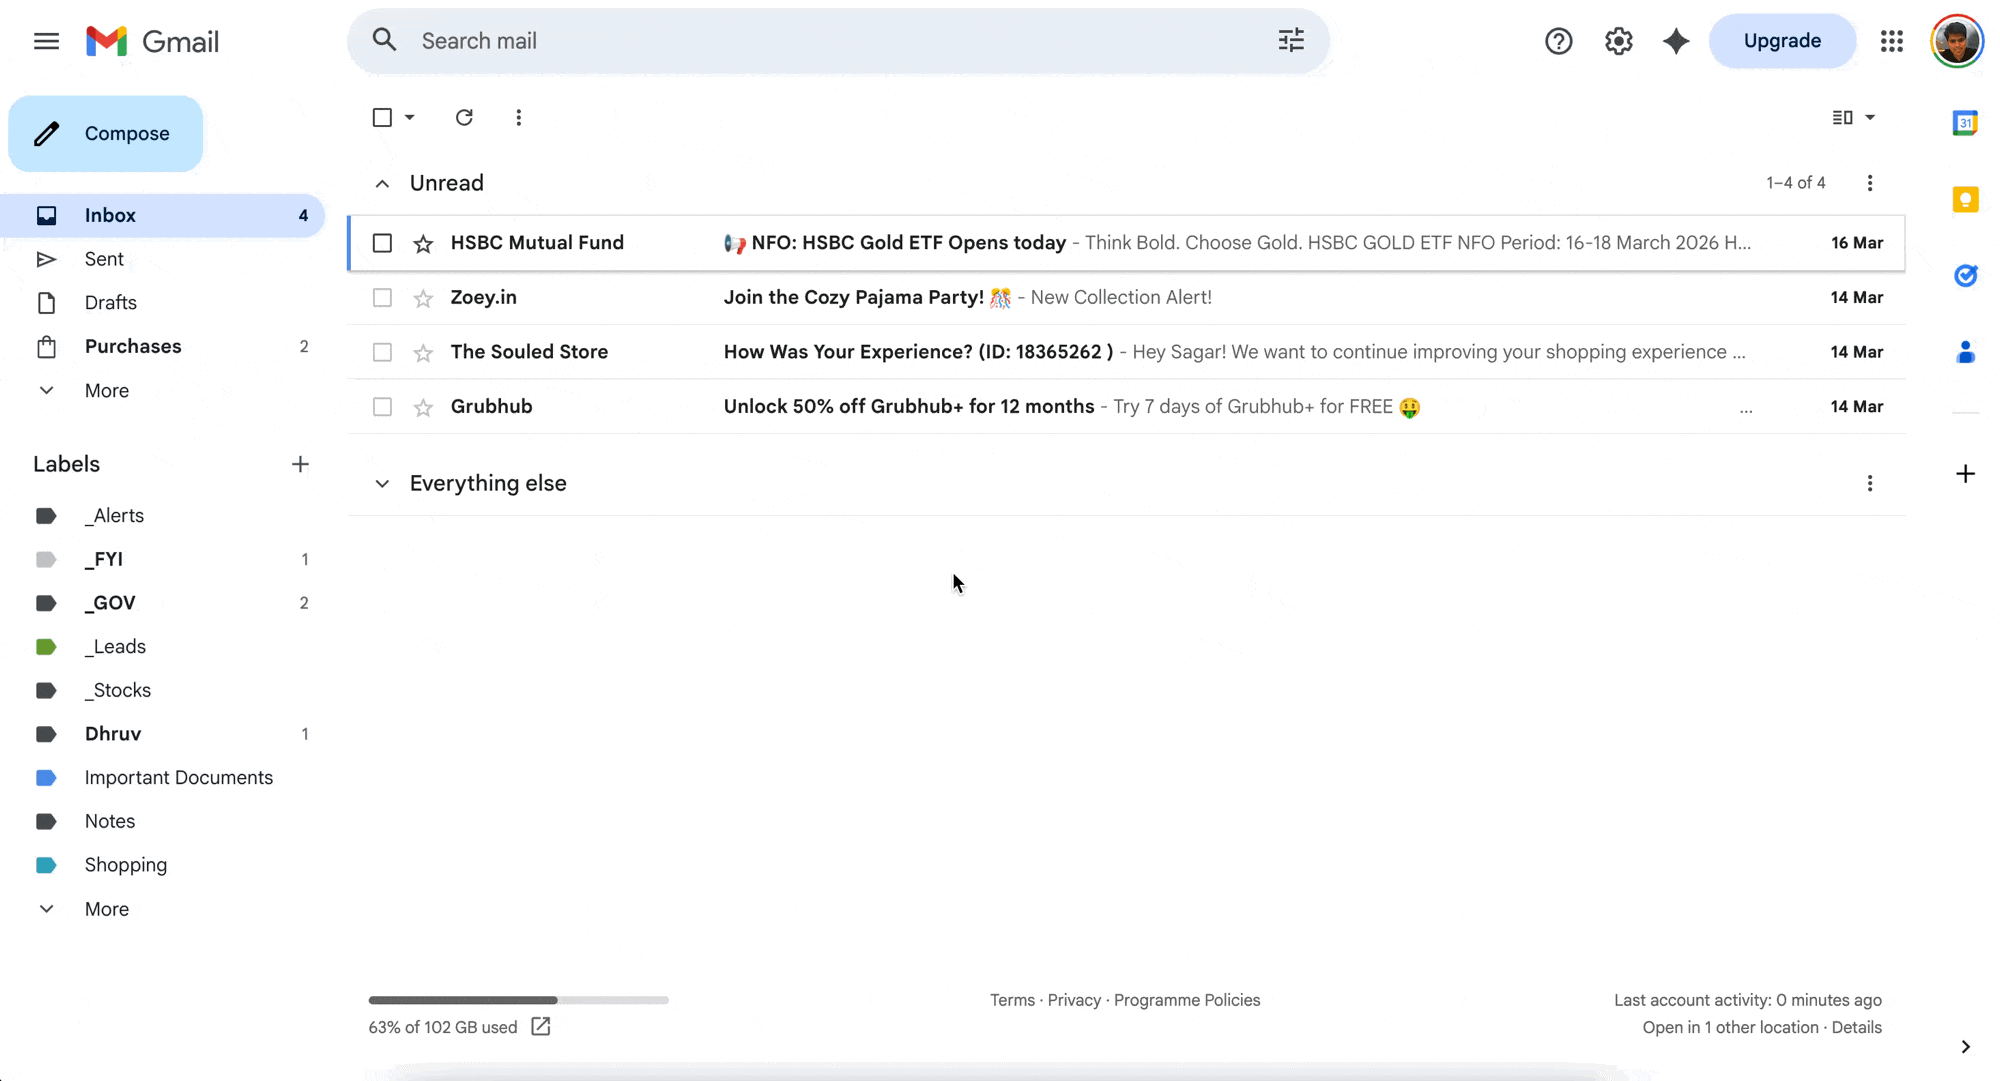
Task: Click the Upgrade button
Action: (1782, 41)
